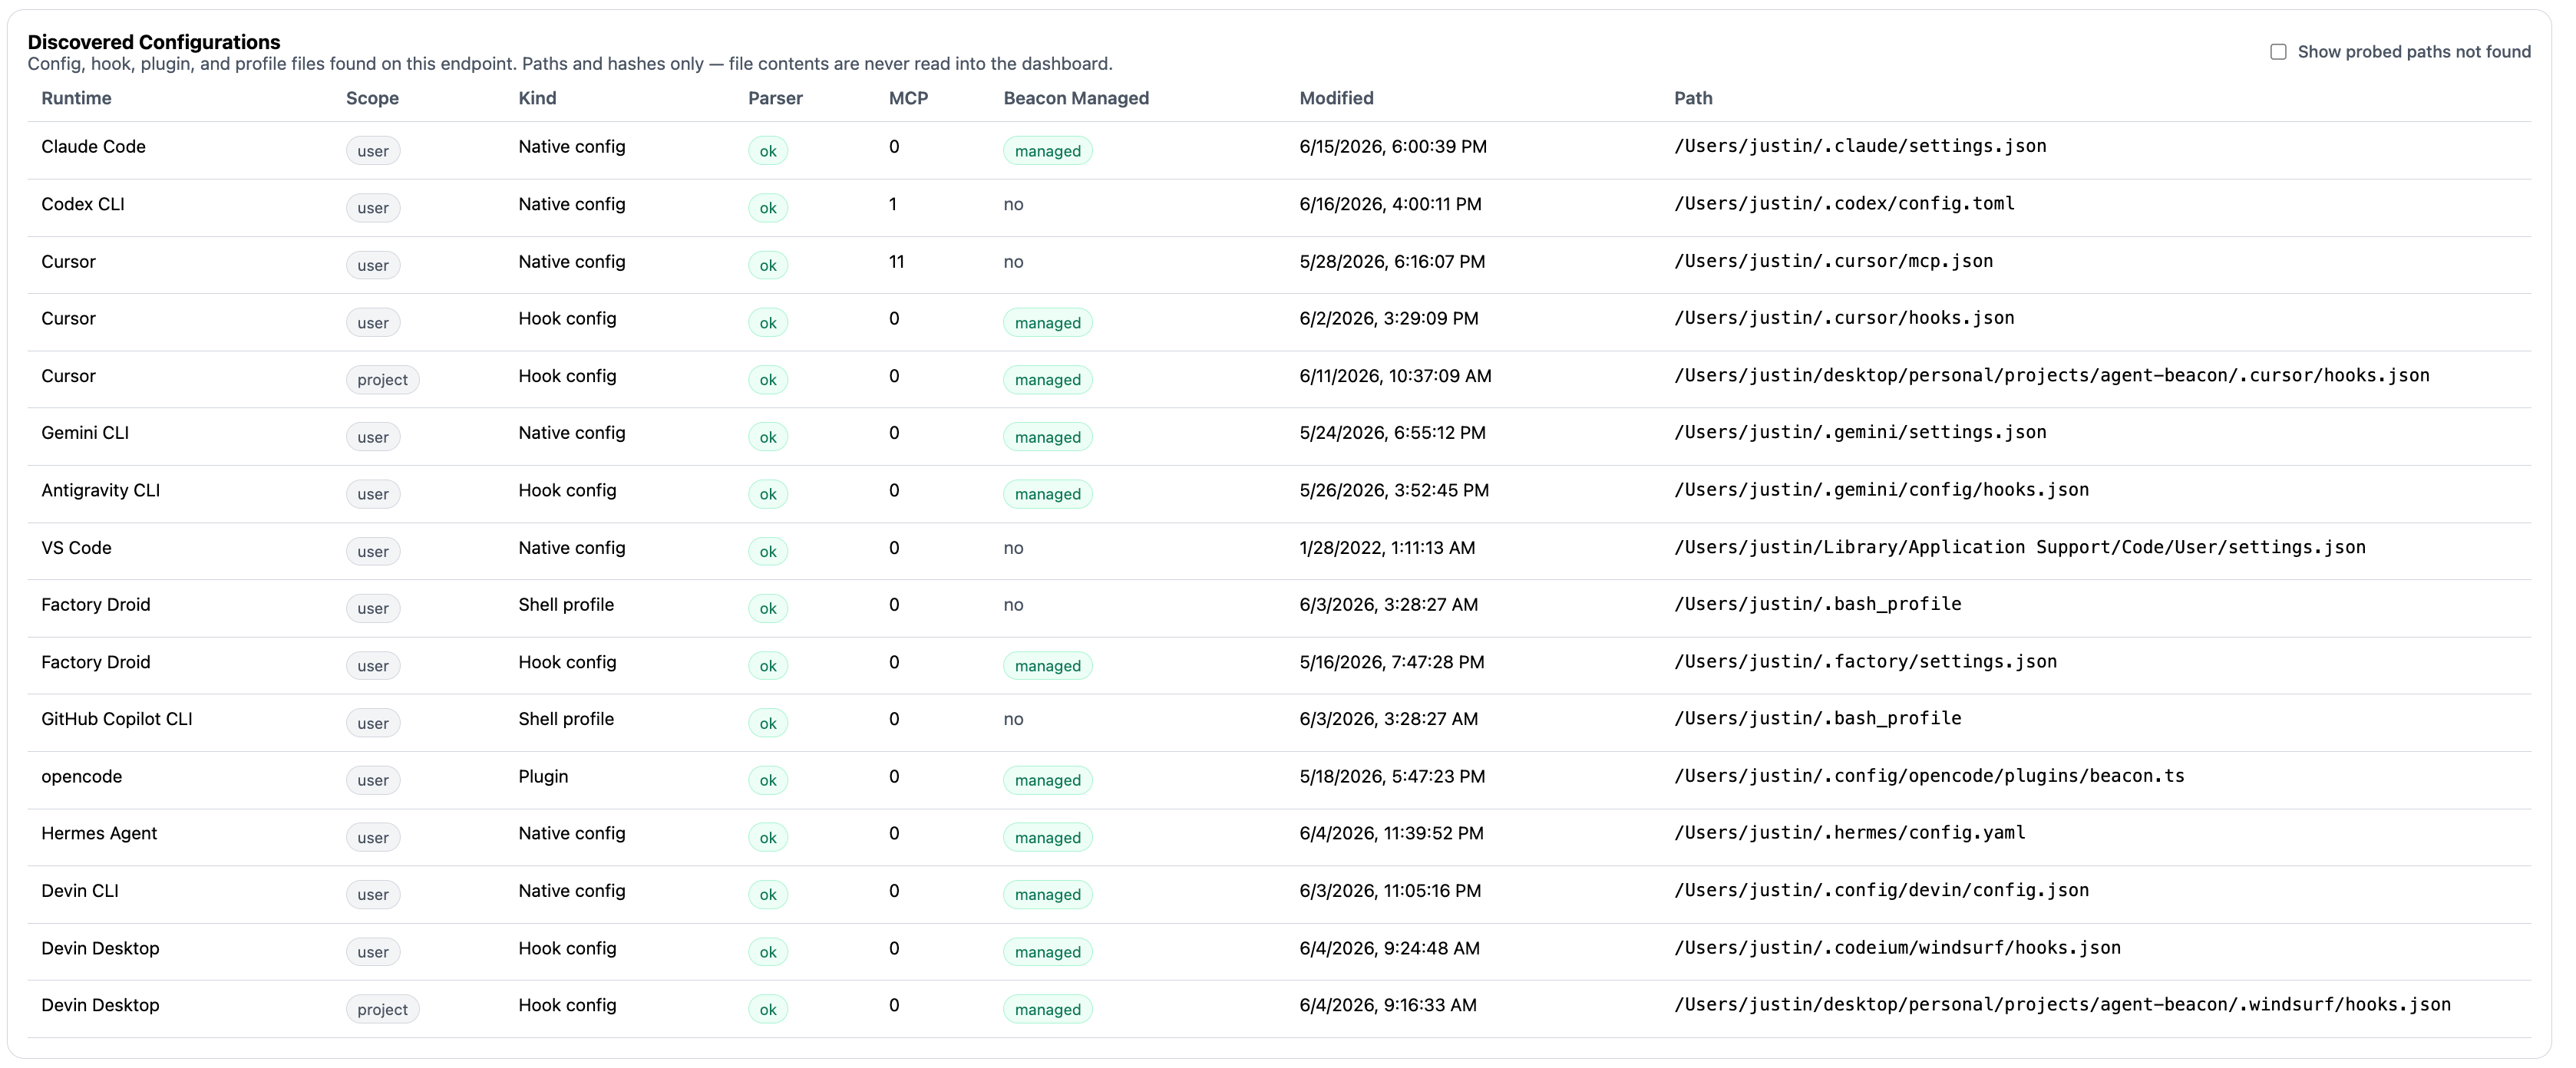The width and height of the screenshot is (2576, 1068).
Task: Select the opencode runtime name
Action: [x=81, y=777]
